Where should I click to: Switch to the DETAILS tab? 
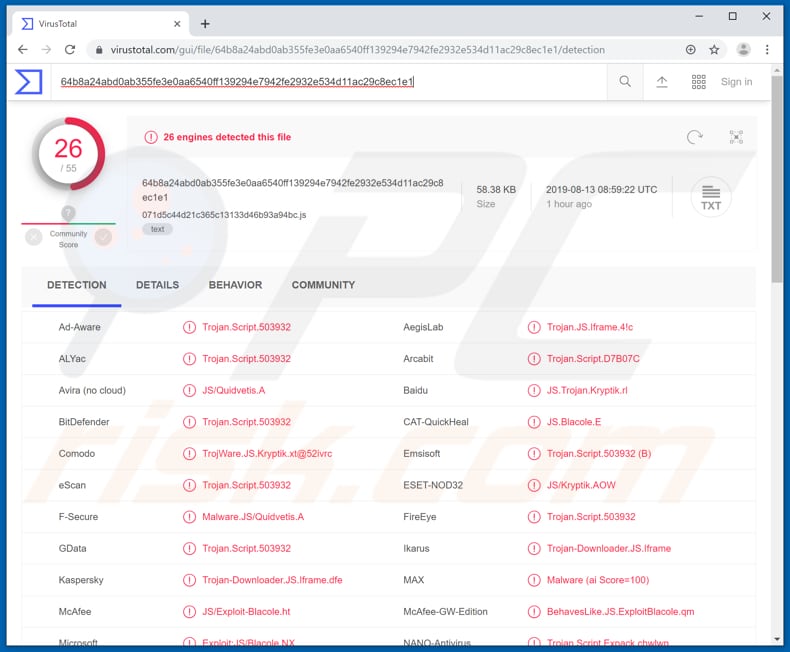157,285
